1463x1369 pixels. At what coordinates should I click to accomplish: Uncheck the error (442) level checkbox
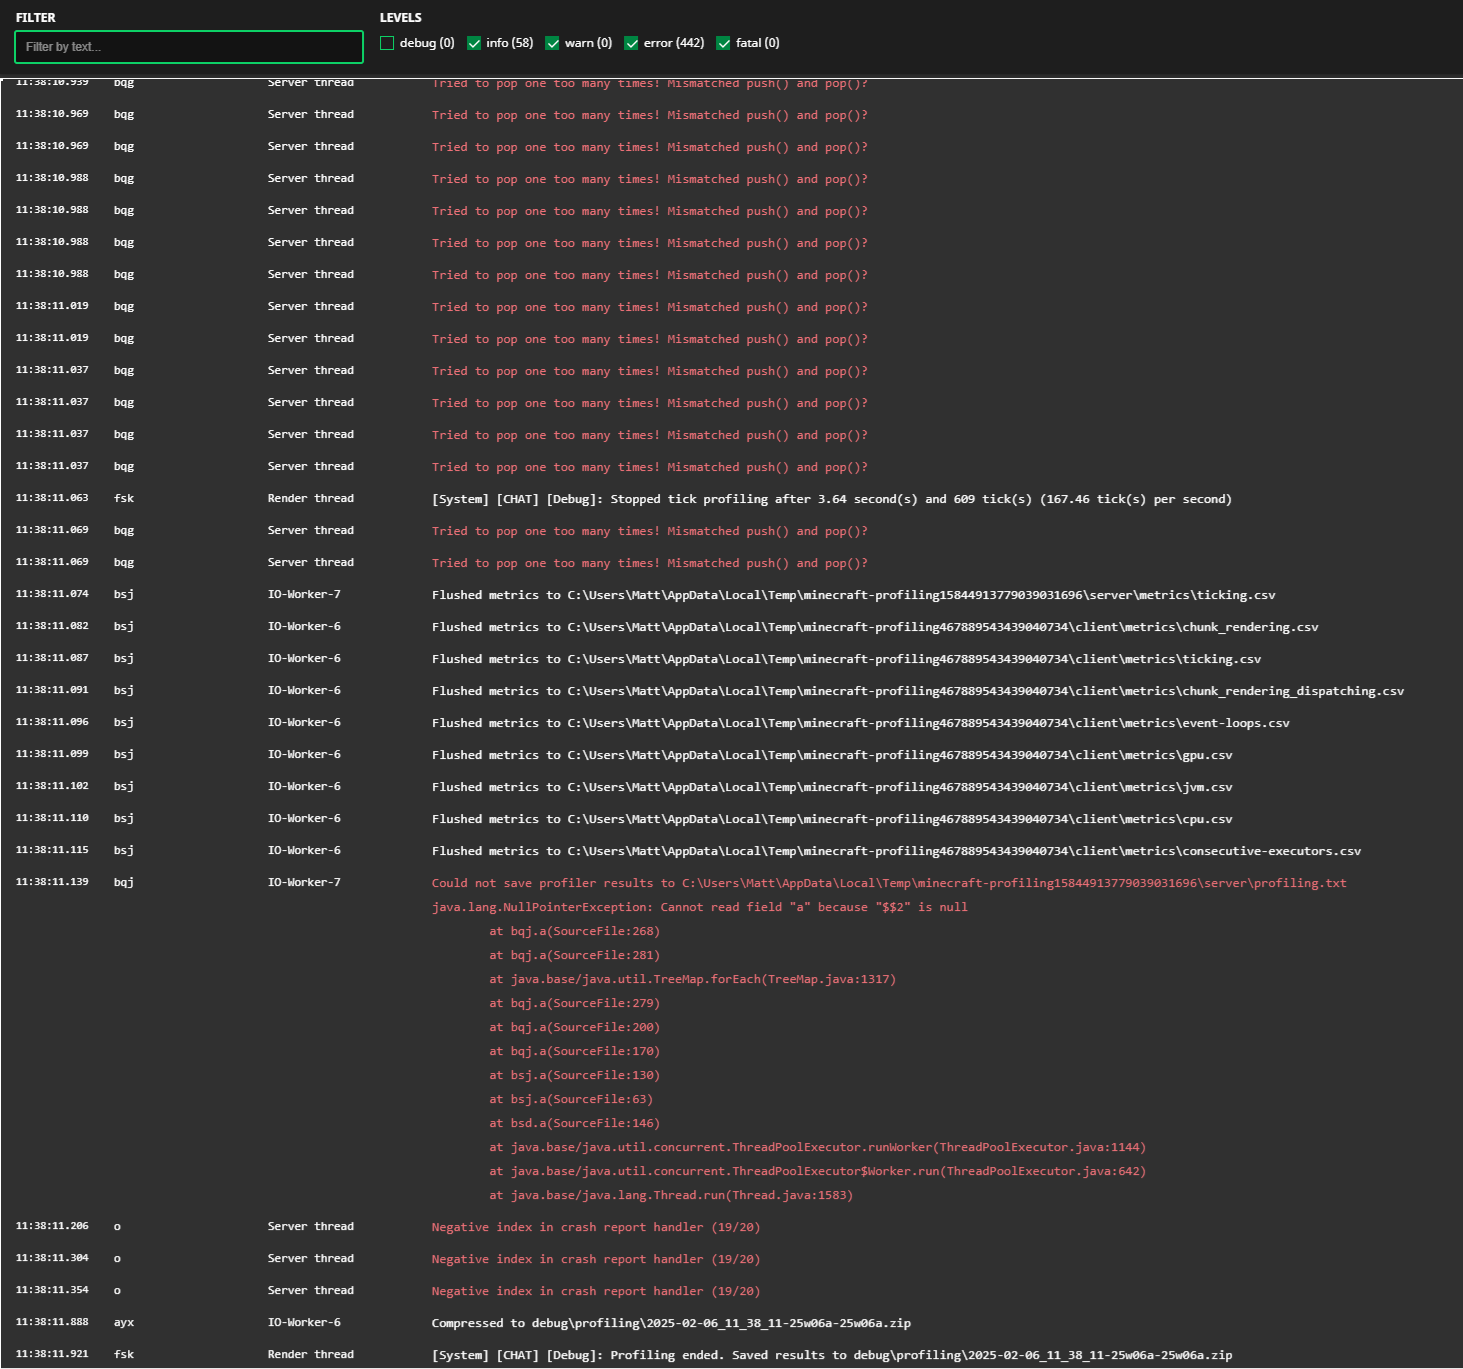[631, 43]
